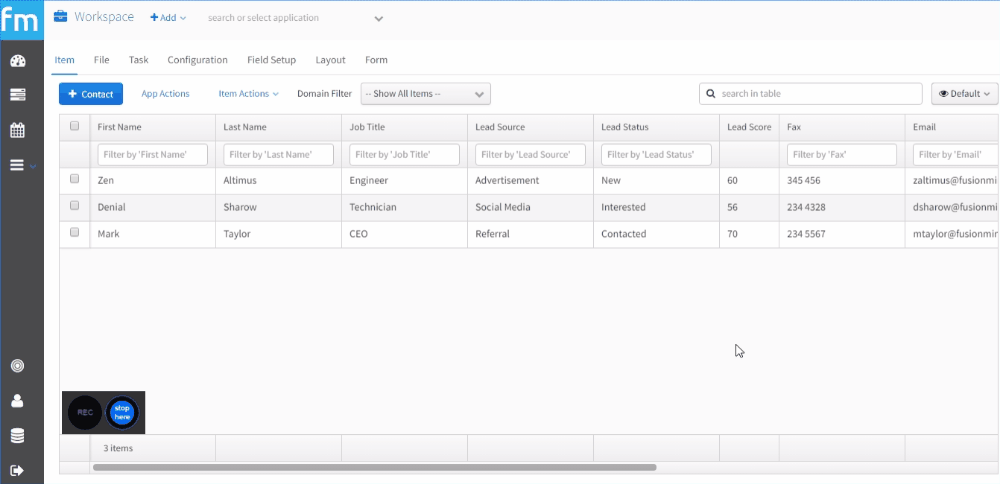Expand the Add dropdown
This screenshot has width=1000, height=484.
pos(168,18)
